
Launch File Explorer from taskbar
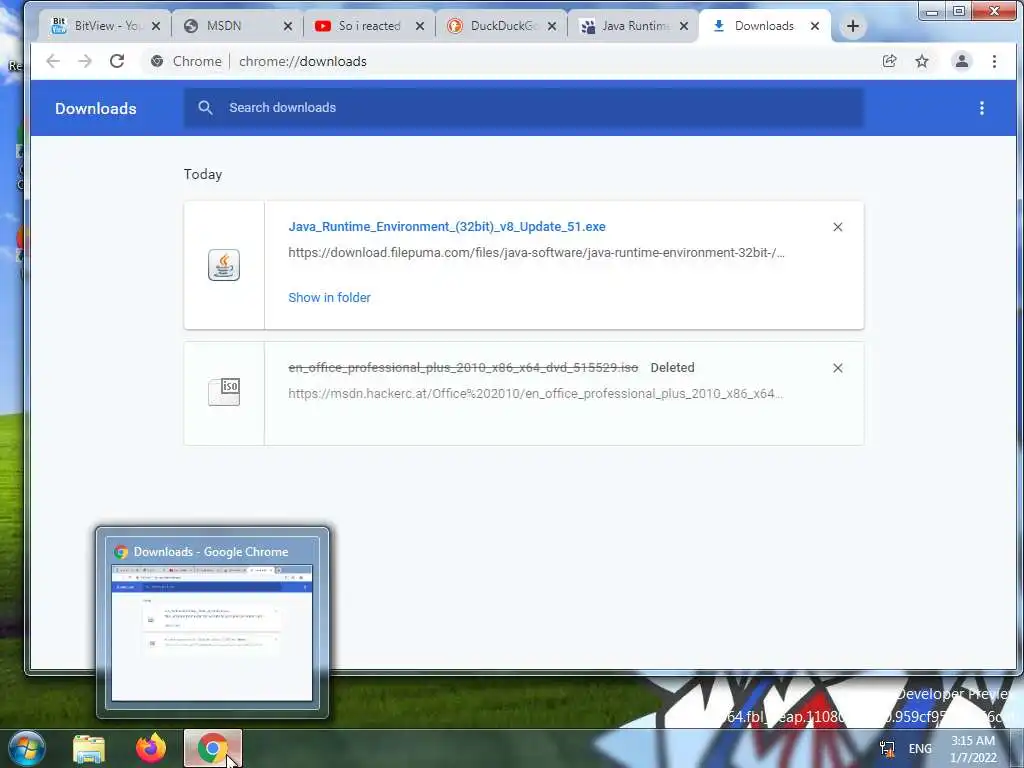[89, 748]
